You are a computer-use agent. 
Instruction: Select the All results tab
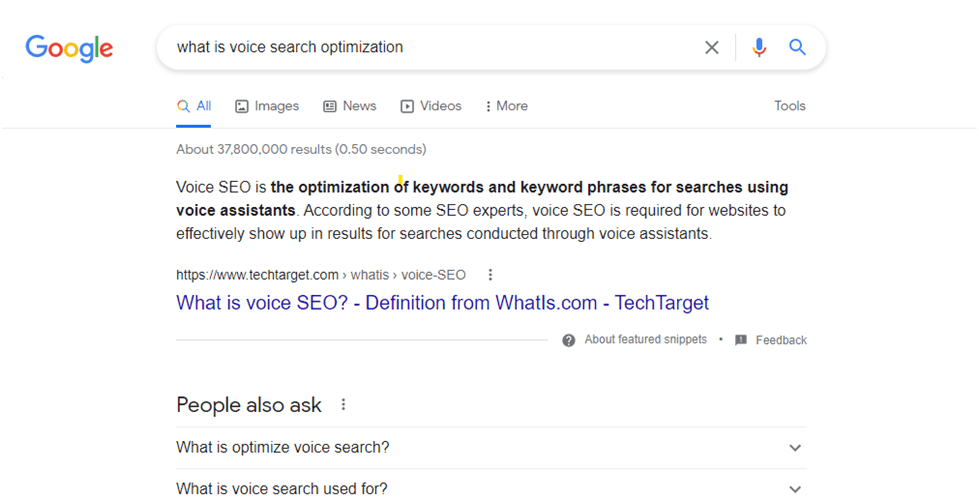coord(194,106)
